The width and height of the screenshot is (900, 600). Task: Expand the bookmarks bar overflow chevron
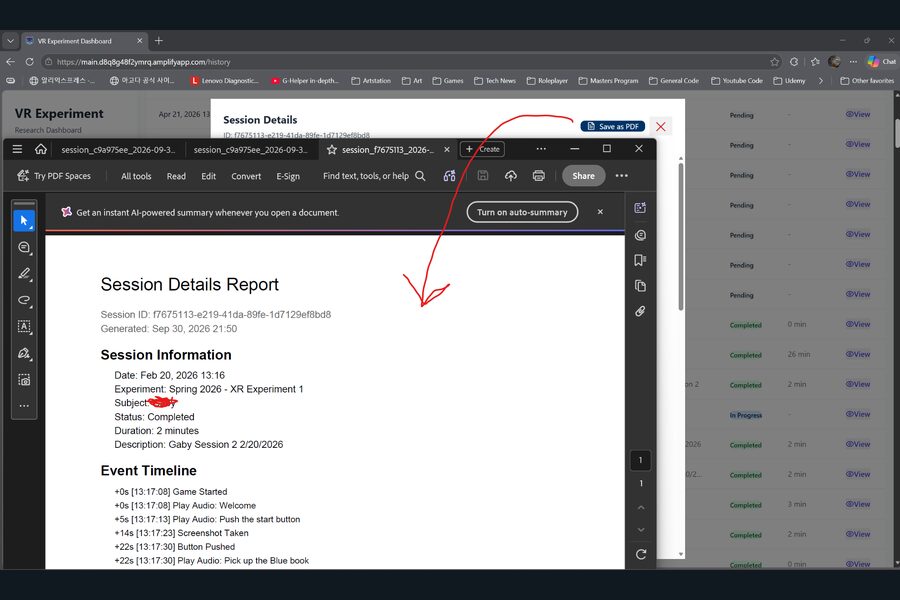[x=821, y=80]
